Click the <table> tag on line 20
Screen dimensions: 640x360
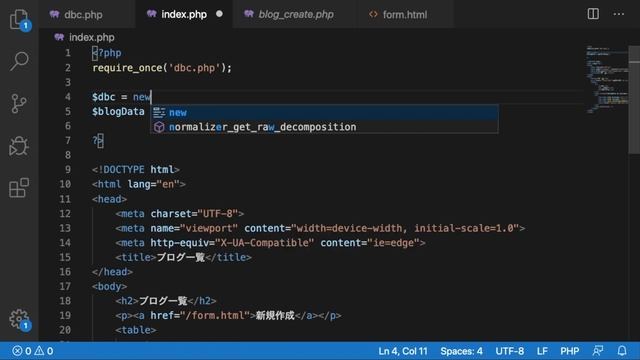[136, 330]
